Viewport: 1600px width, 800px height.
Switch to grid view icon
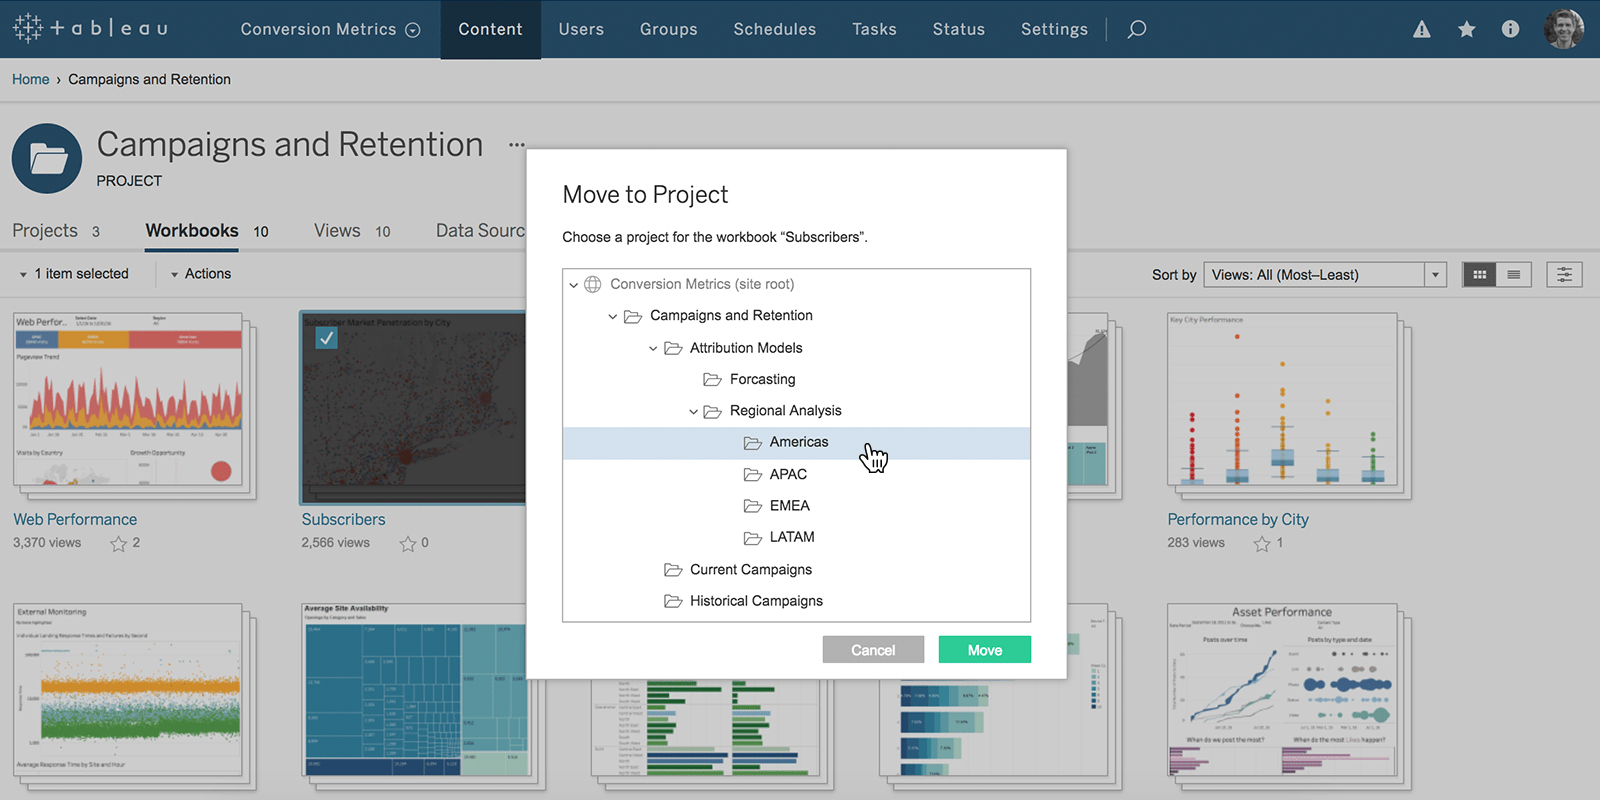pyautogui.click(x=1479, y=274)
